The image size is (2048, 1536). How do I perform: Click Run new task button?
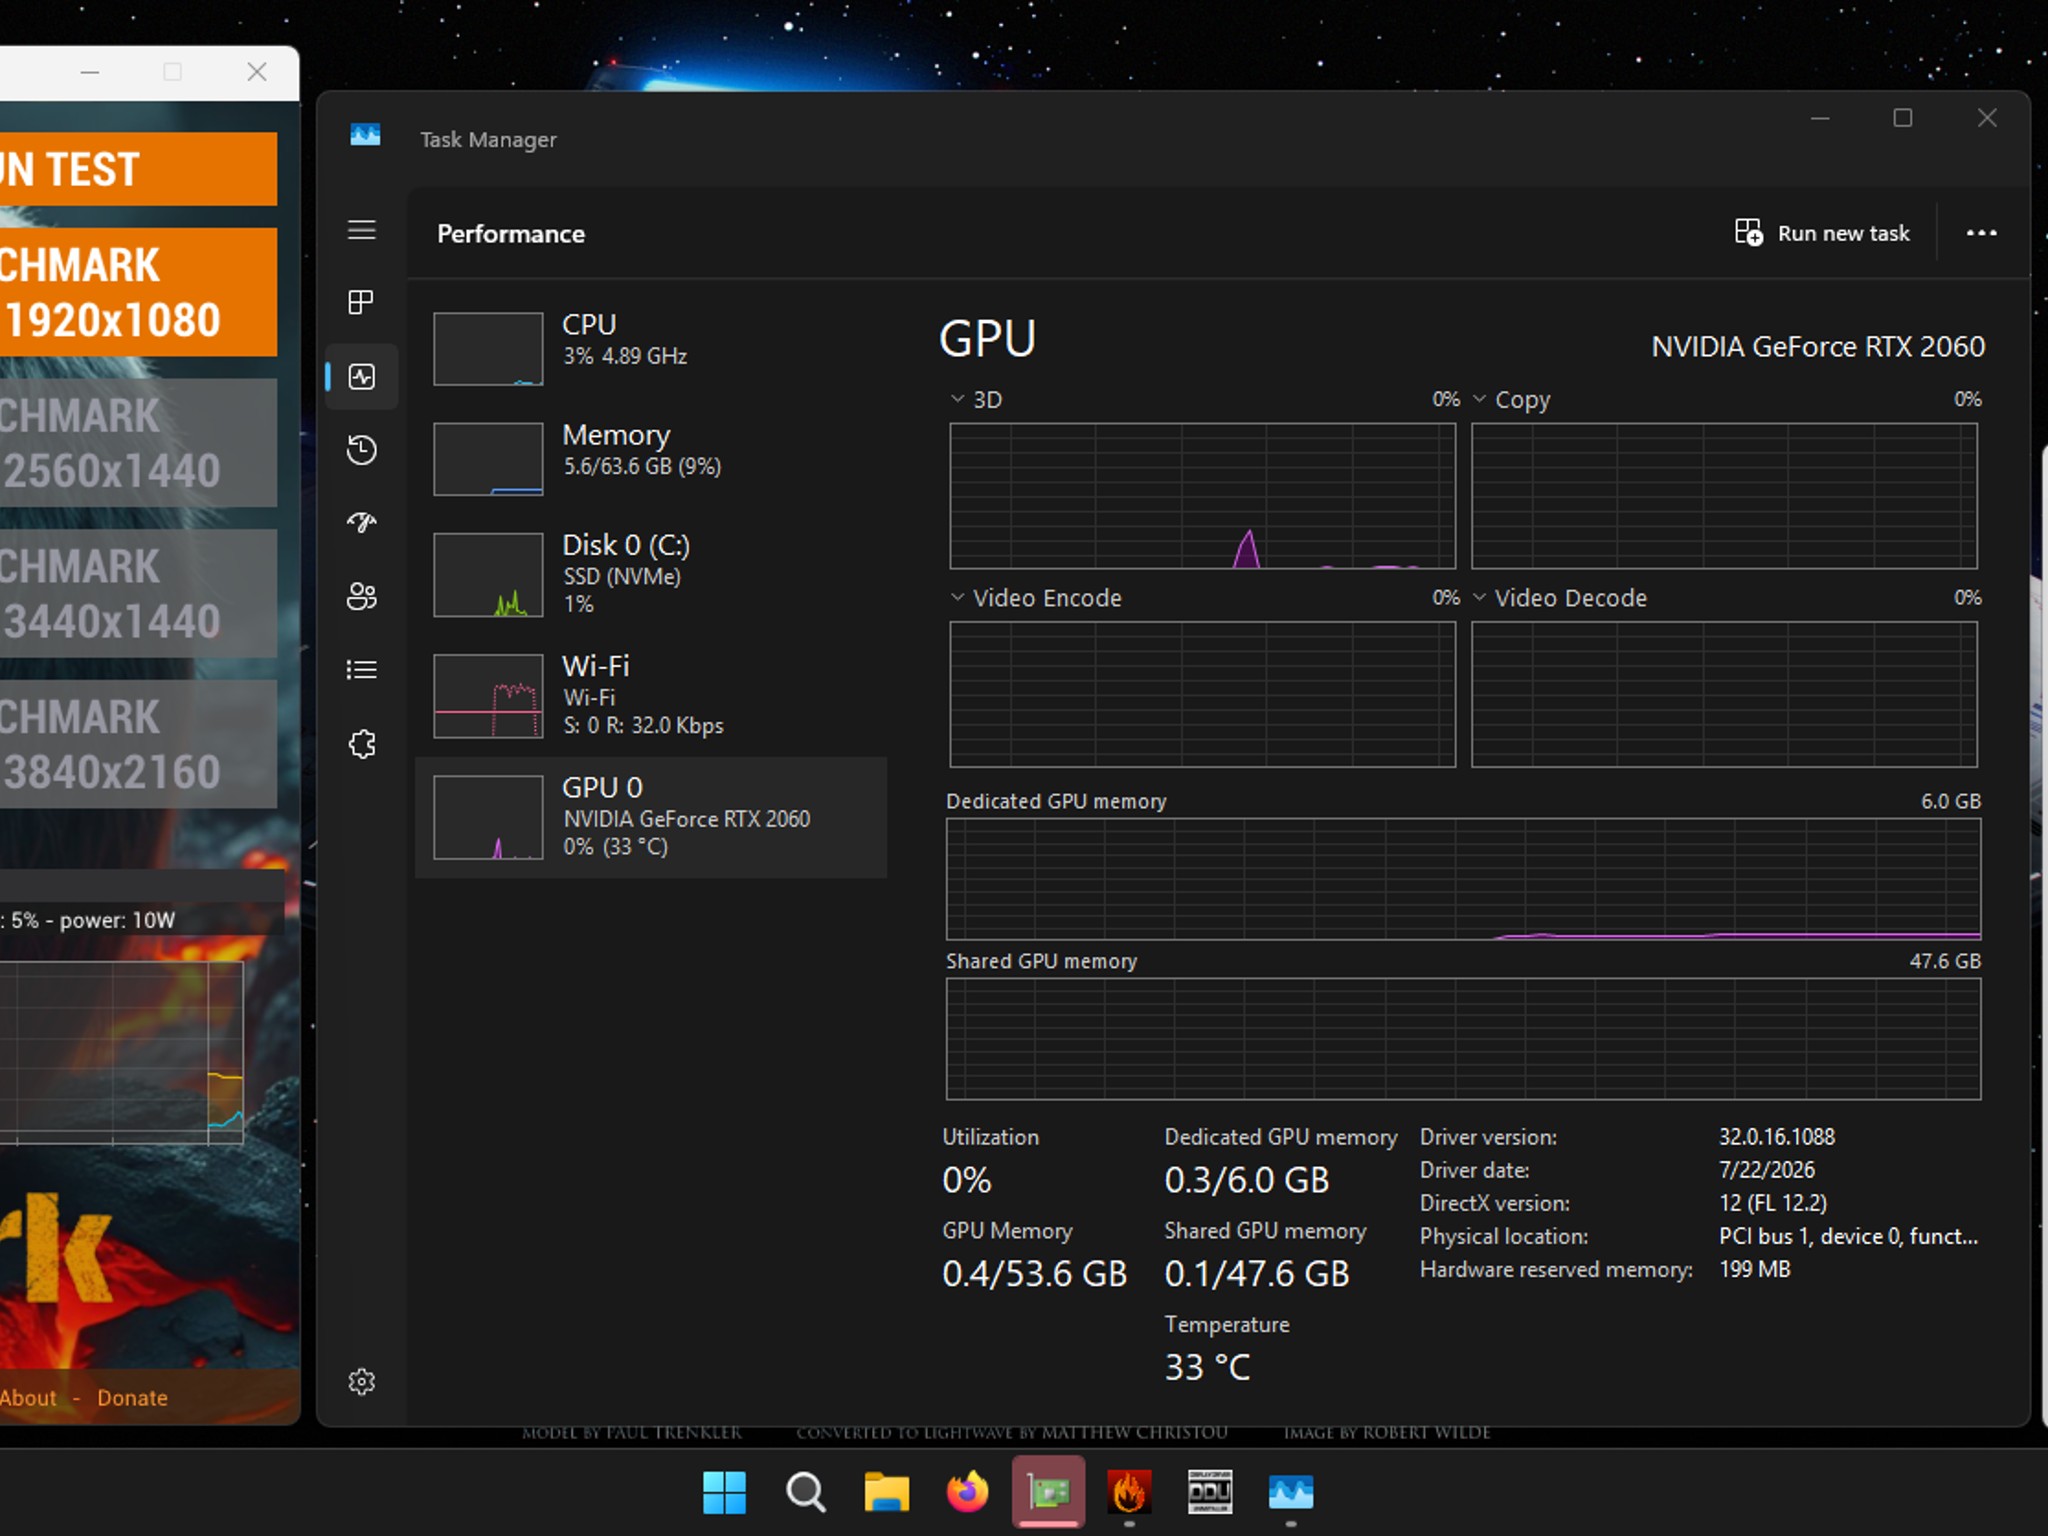tap(1822, 233)
